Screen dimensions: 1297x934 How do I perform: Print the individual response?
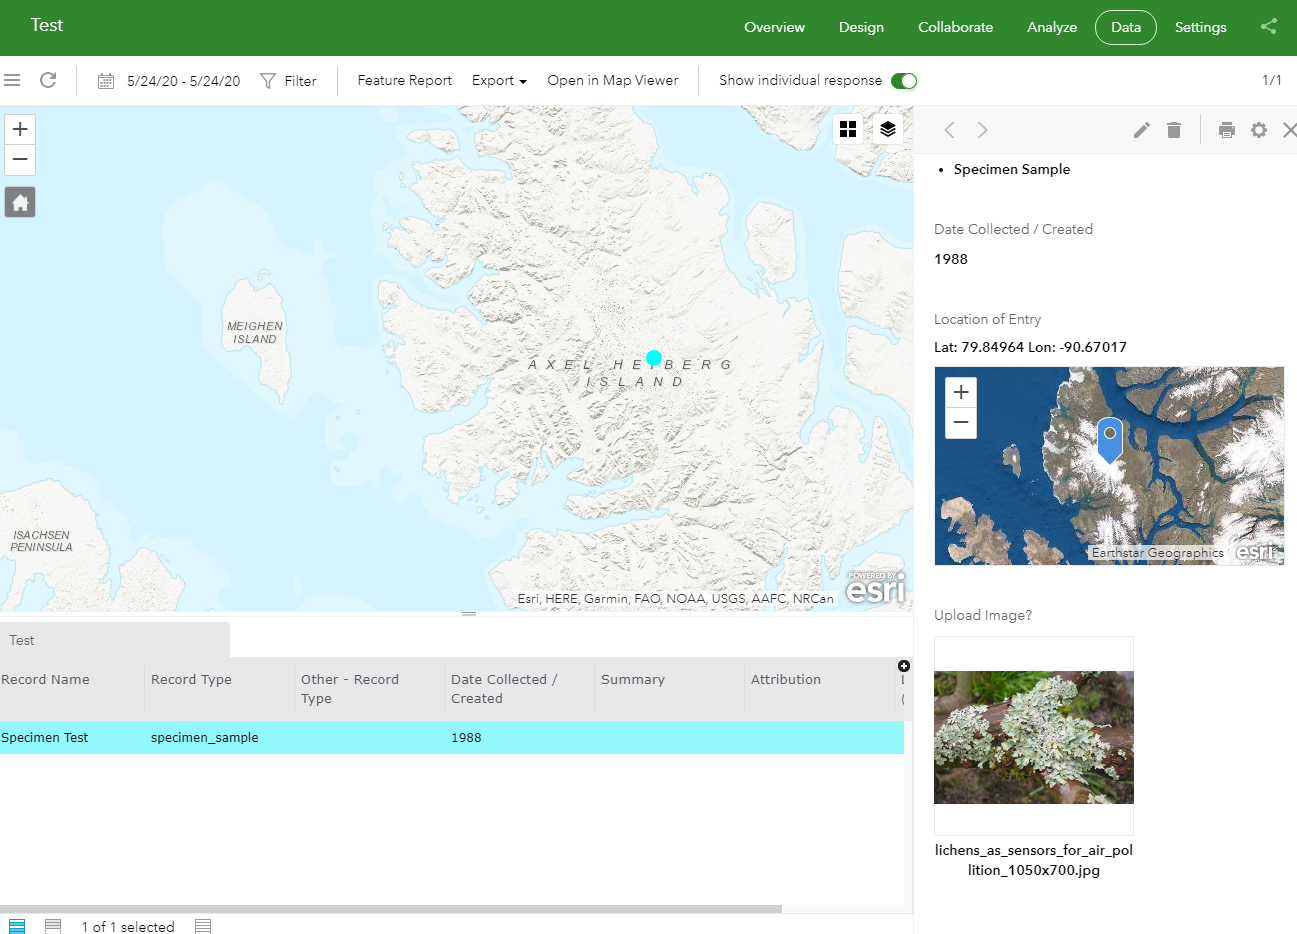[1227, 130]
